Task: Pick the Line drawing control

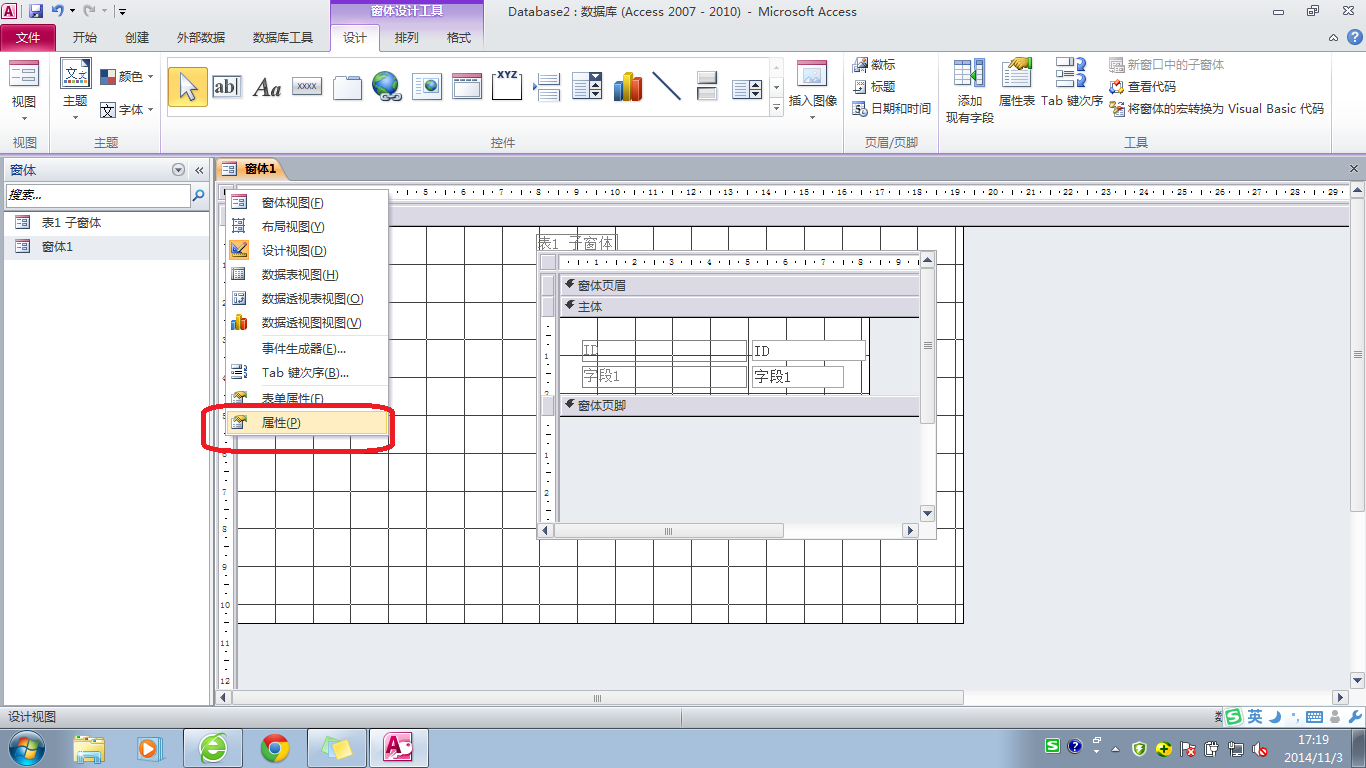Action: (667, 87)
